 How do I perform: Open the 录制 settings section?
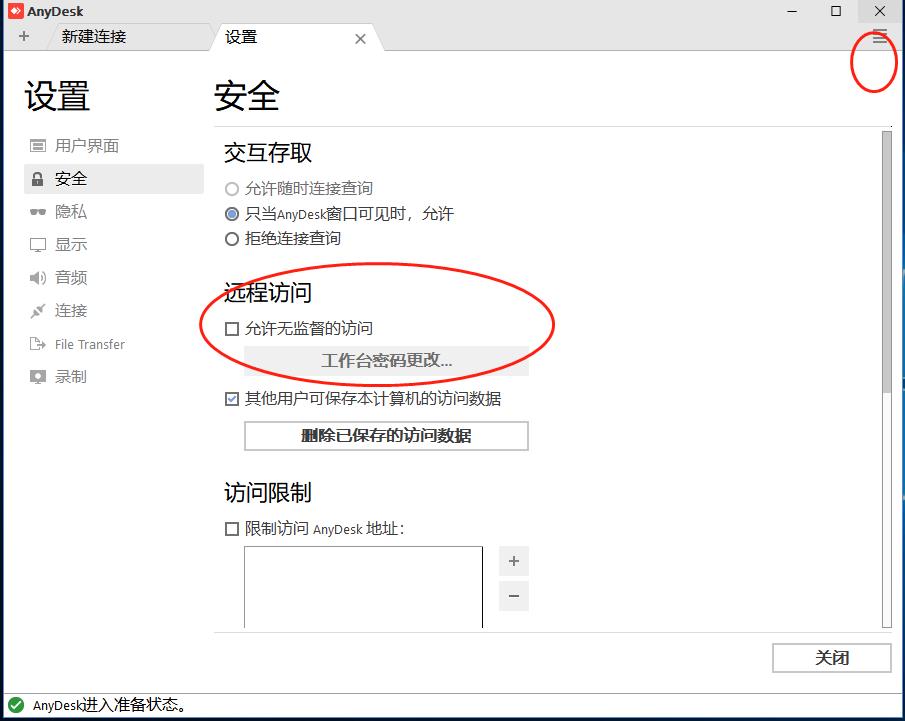[x=114, y=376]
